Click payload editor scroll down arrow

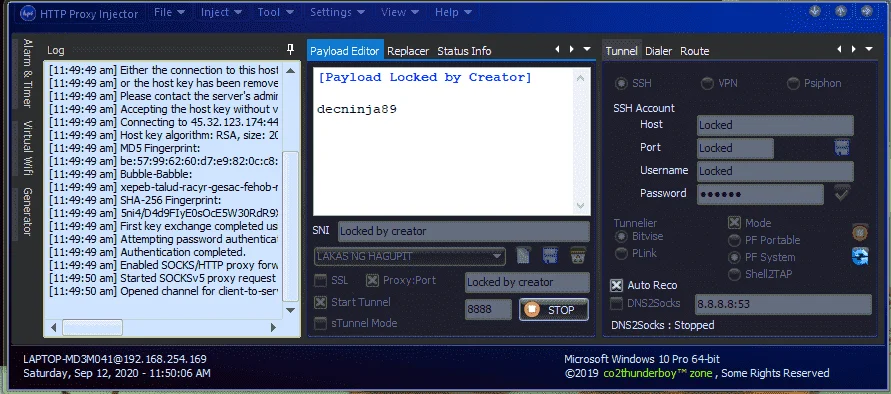tap(580, 205)
